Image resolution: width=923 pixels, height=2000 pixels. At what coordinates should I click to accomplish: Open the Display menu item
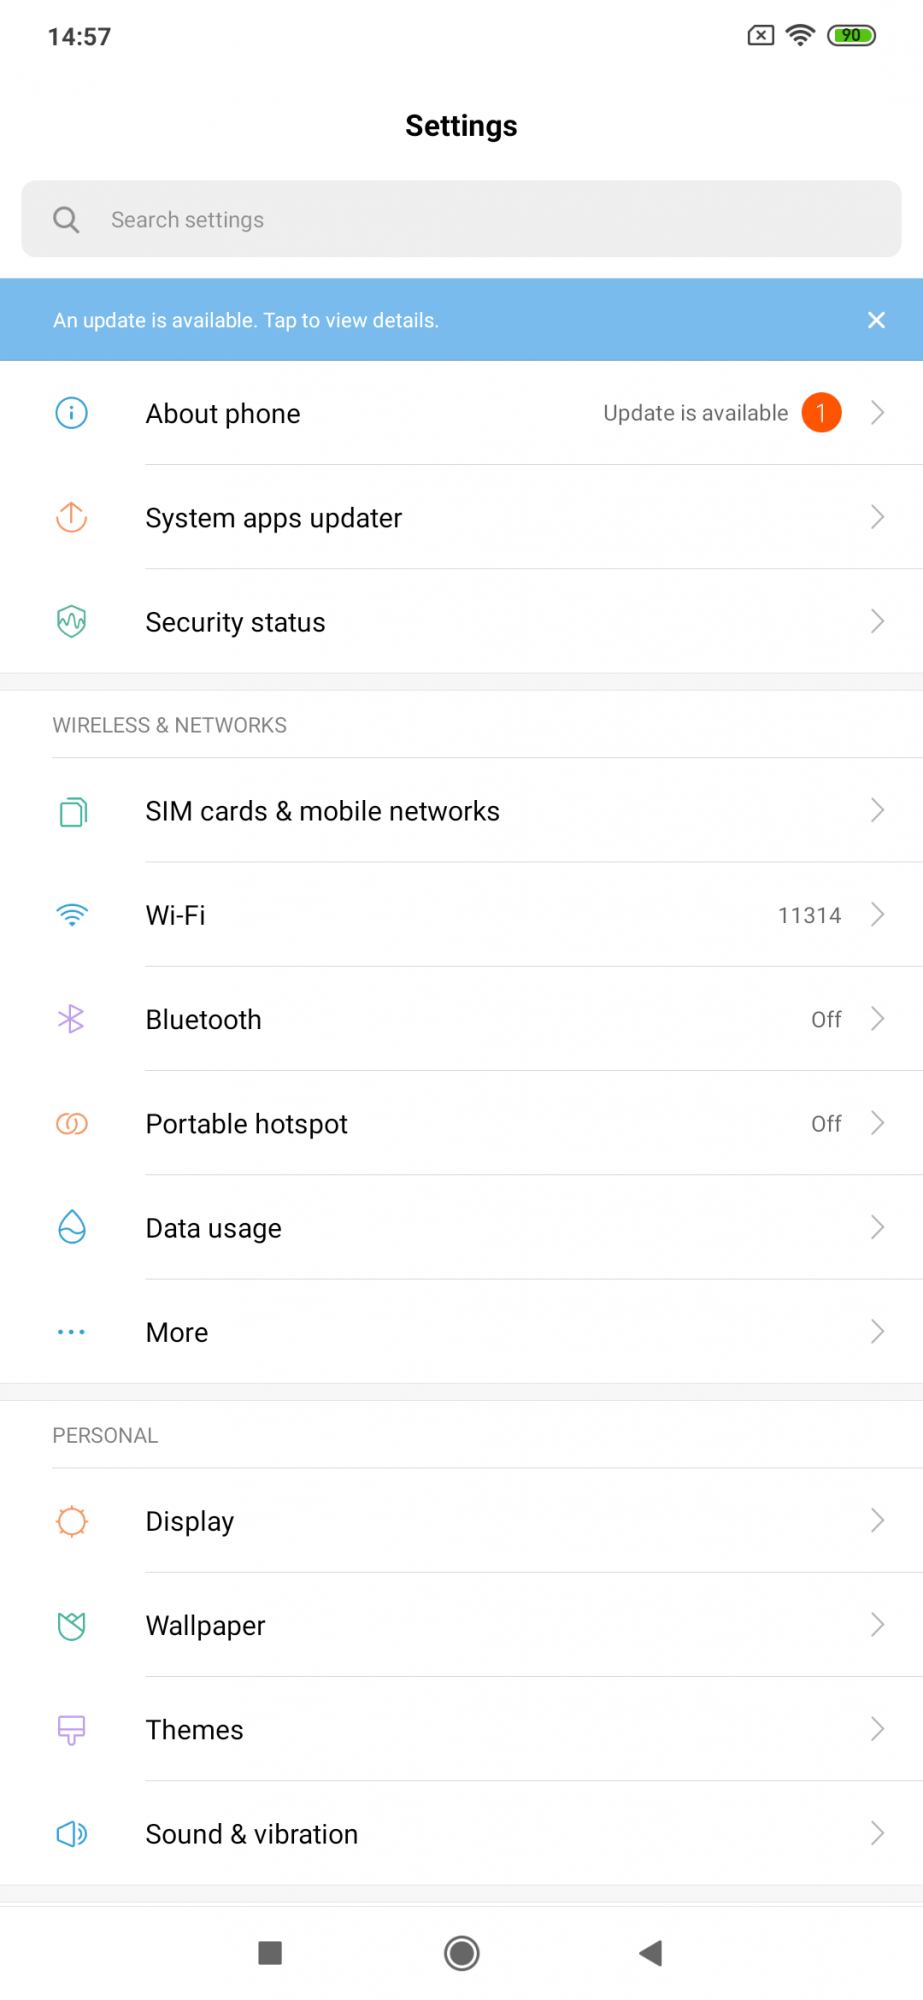point(190,1521)
